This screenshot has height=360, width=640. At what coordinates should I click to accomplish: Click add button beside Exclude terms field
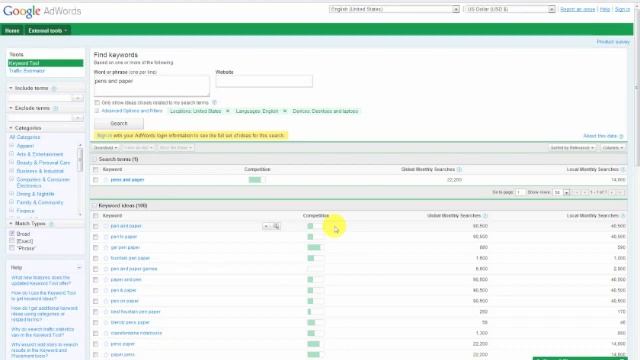pos(78,118)
